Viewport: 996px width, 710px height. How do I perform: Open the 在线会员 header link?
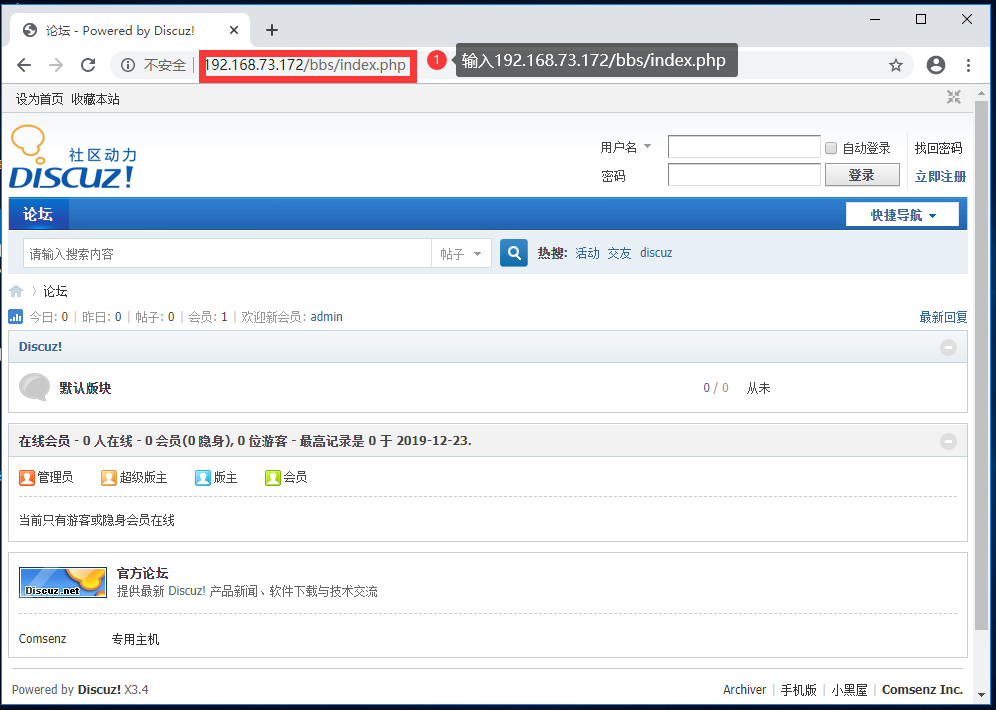pyautogui.click(x=44, y=441)
